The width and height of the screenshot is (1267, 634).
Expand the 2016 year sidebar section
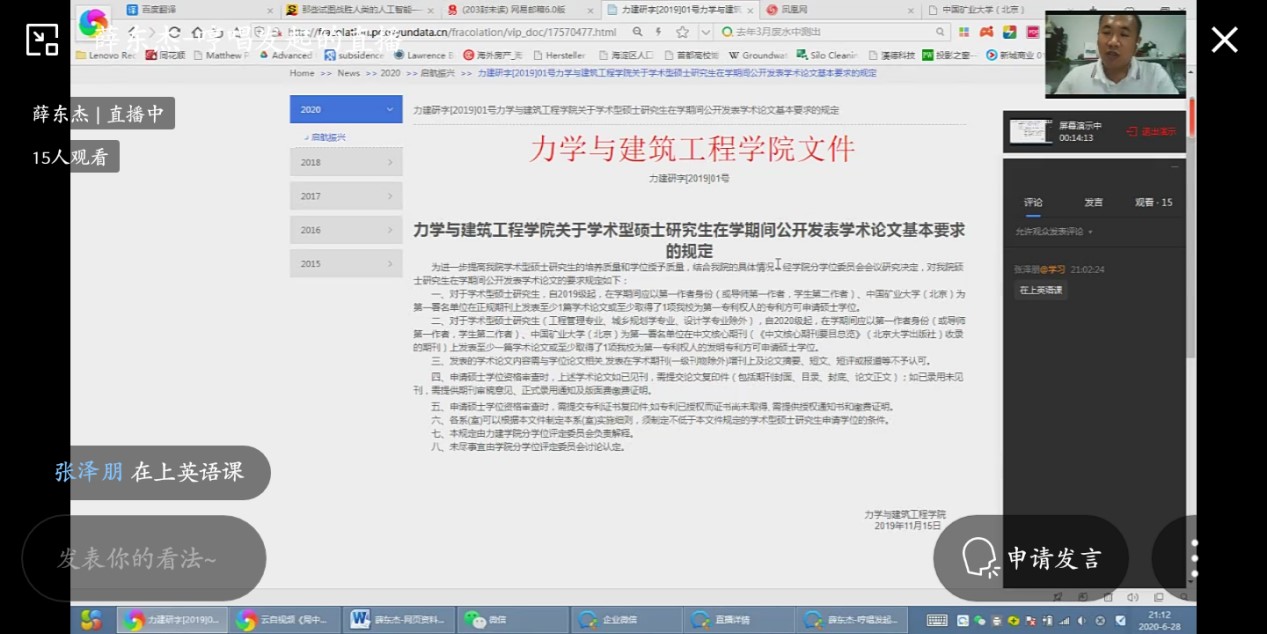click(346, 230)
